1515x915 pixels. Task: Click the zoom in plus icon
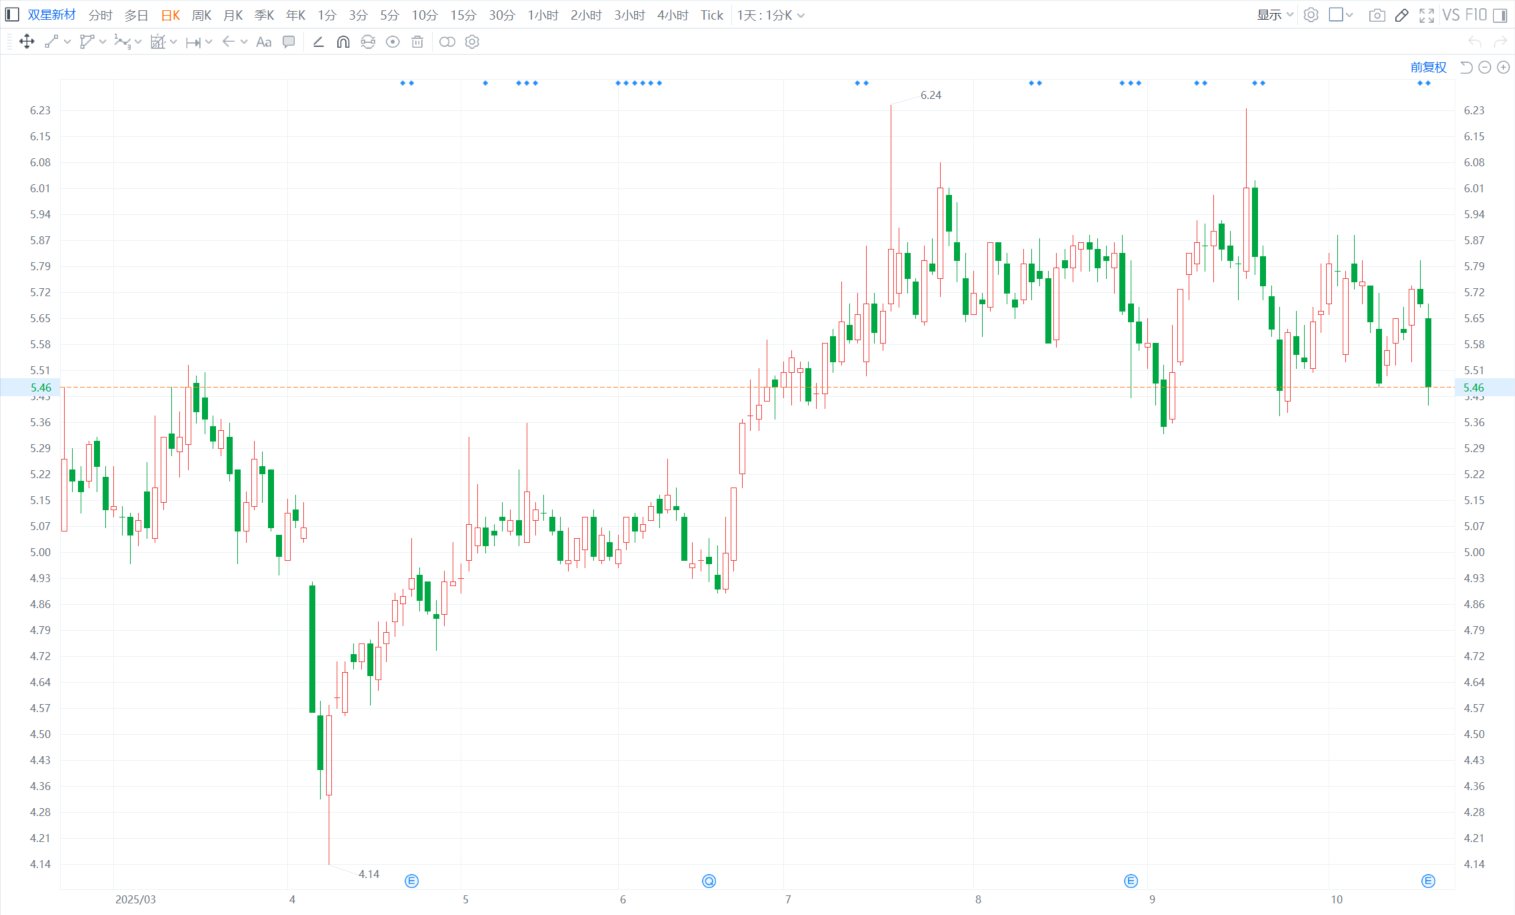click(1503, 67)
